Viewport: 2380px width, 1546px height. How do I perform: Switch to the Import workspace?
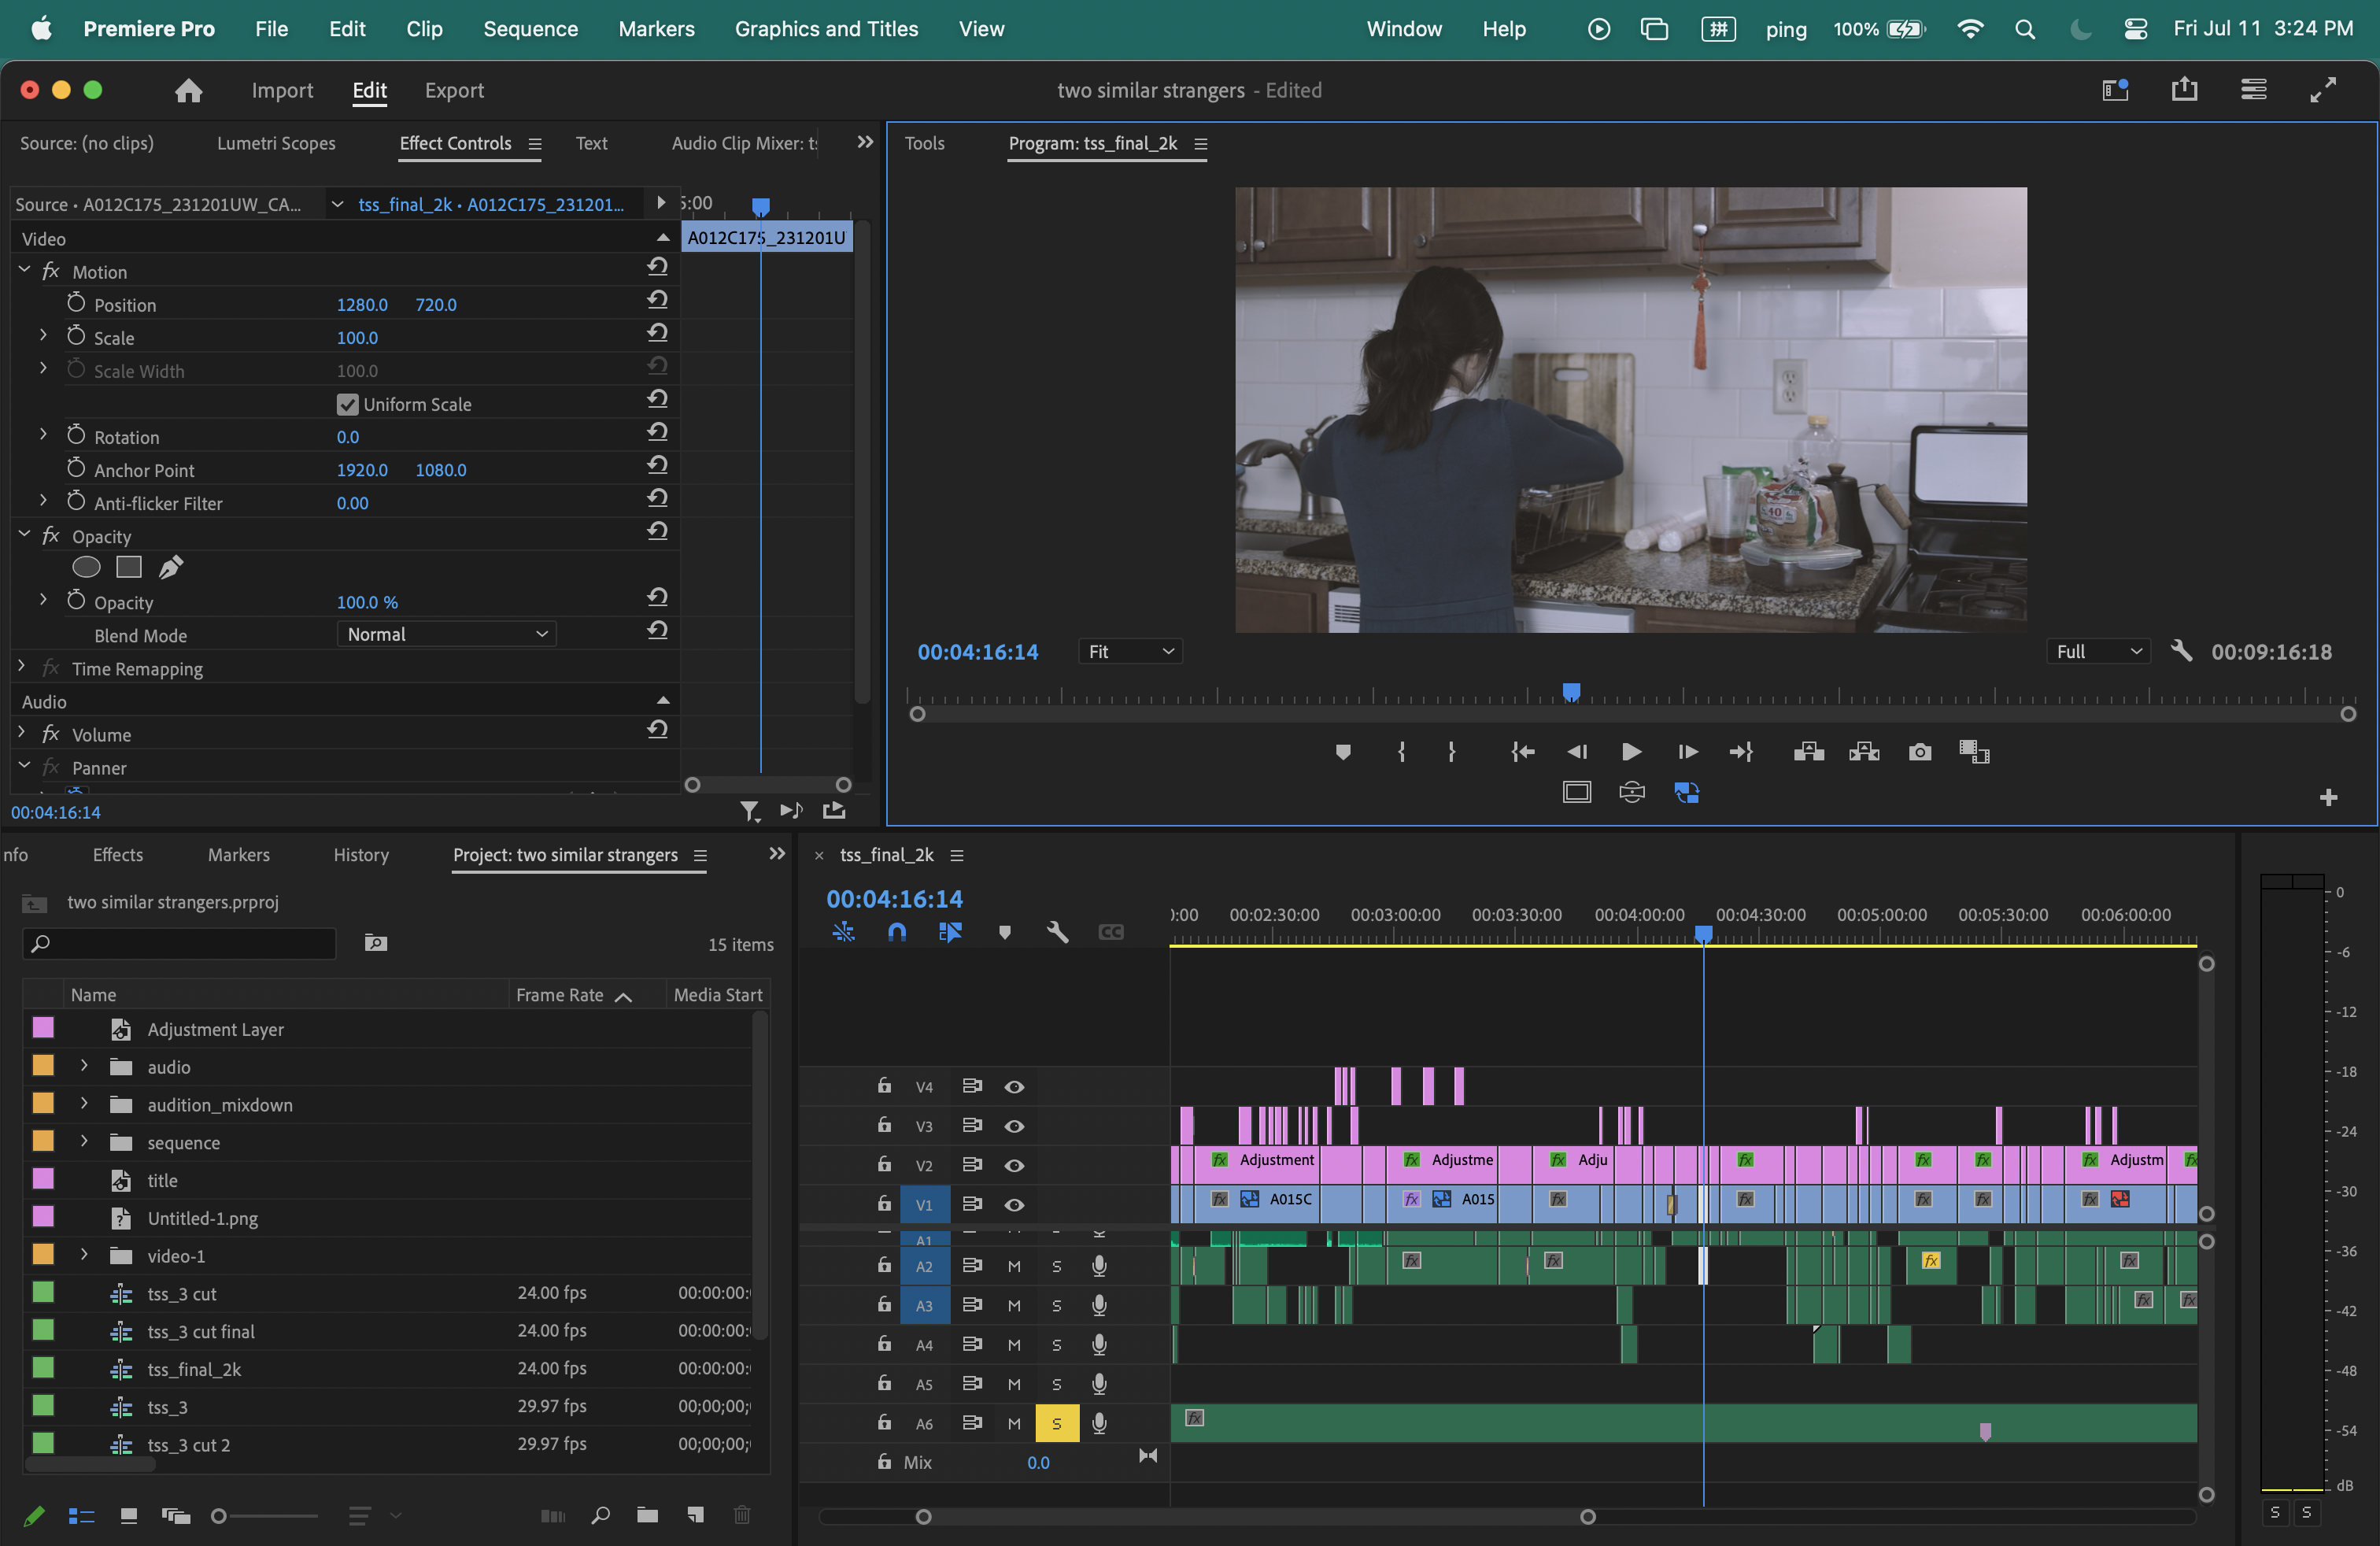click(x=282, y=91)
